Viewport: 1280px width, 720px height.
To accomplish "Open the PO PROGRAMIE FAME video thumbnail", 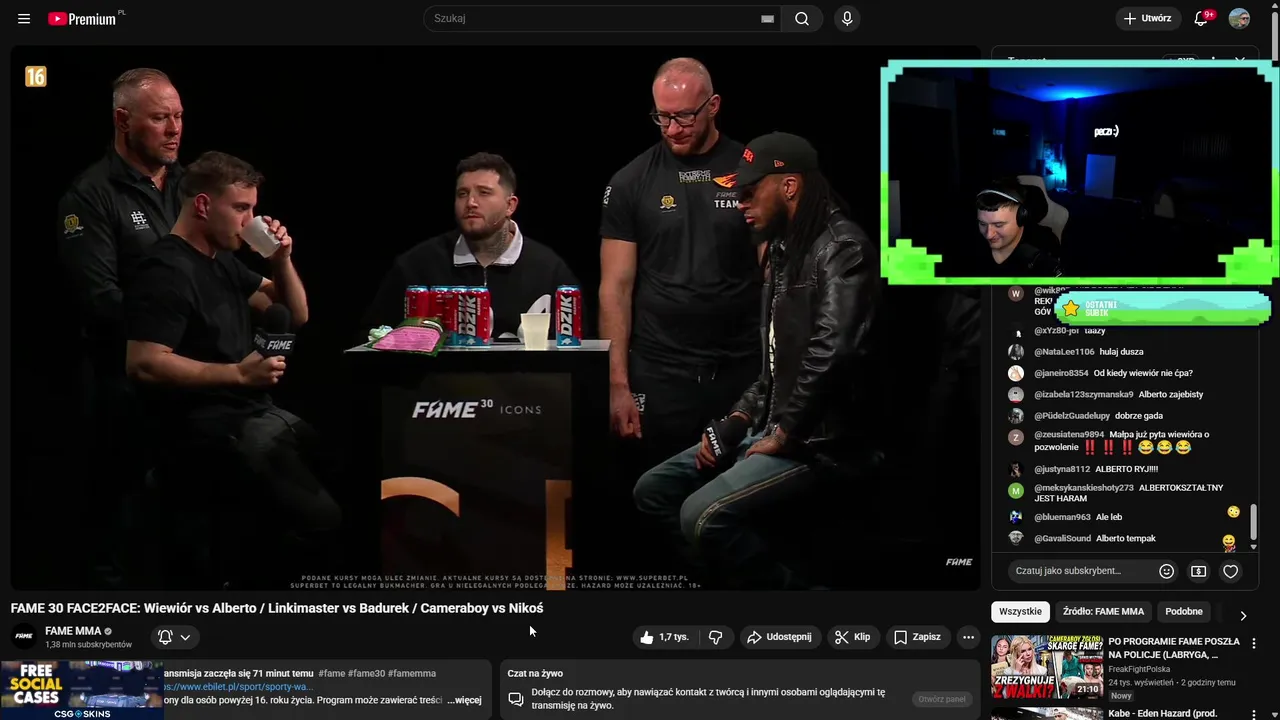I will [1046, 667].
